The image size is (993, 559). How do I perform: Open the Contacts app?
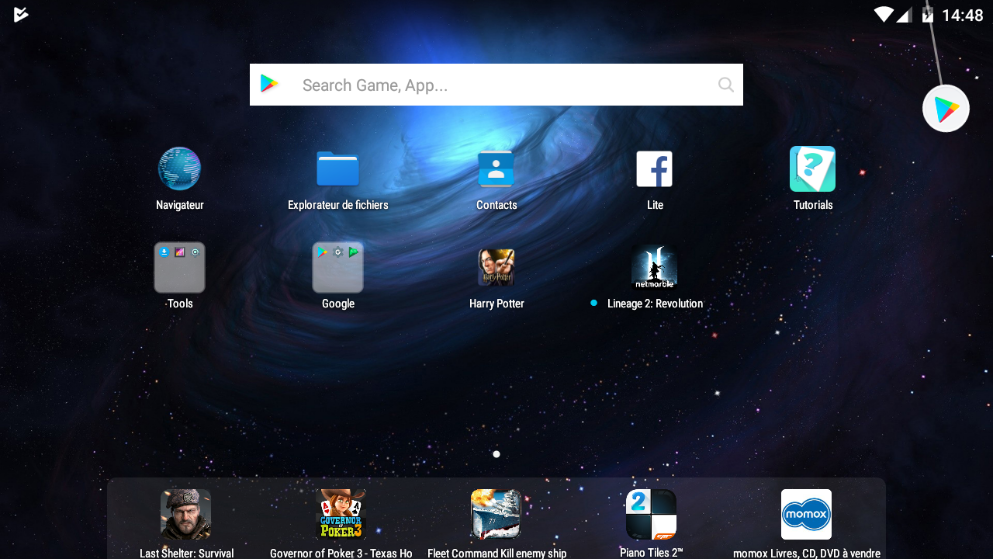tap(496, 169)
